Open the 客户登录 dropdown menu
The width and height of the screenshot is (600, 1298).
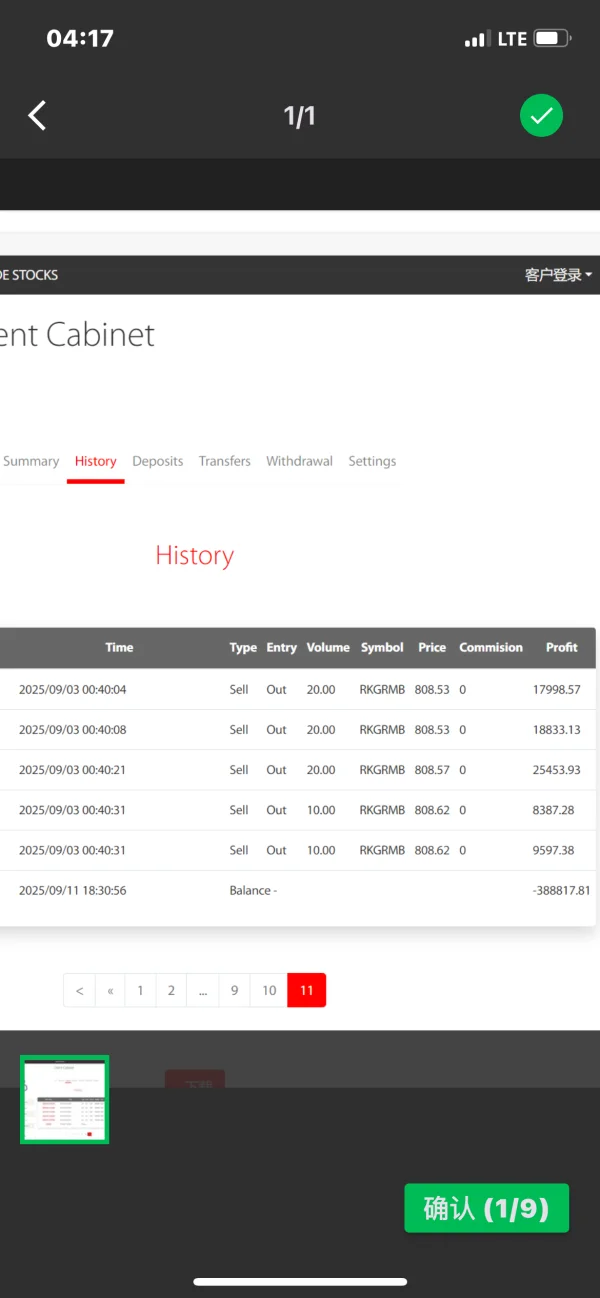(x=558, y=275)
